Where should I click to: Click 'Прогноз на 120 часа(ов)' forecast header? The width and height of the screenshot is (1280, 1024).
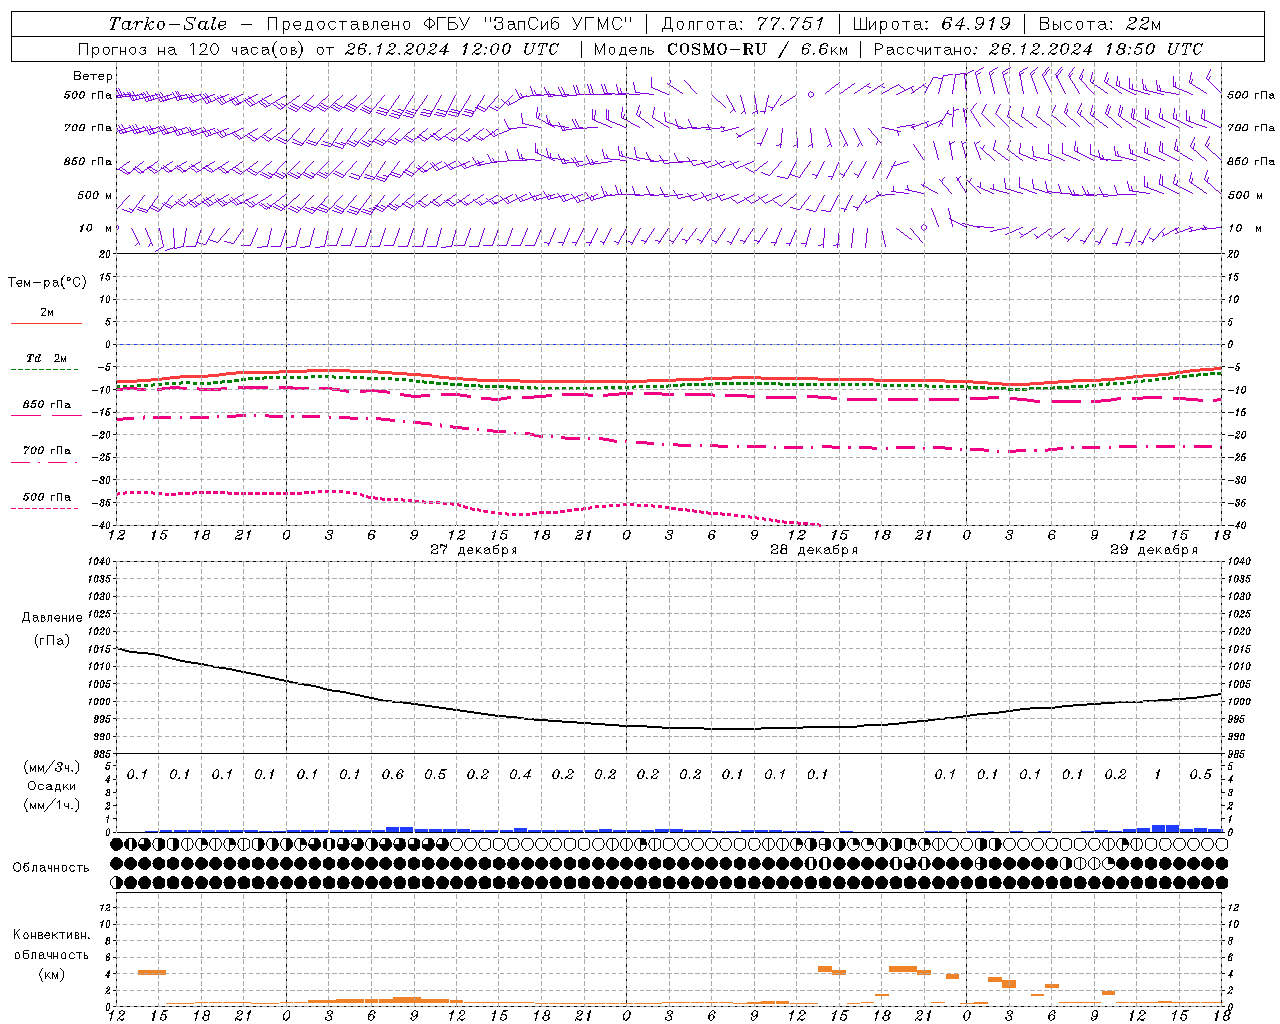[x=192, y=49]
